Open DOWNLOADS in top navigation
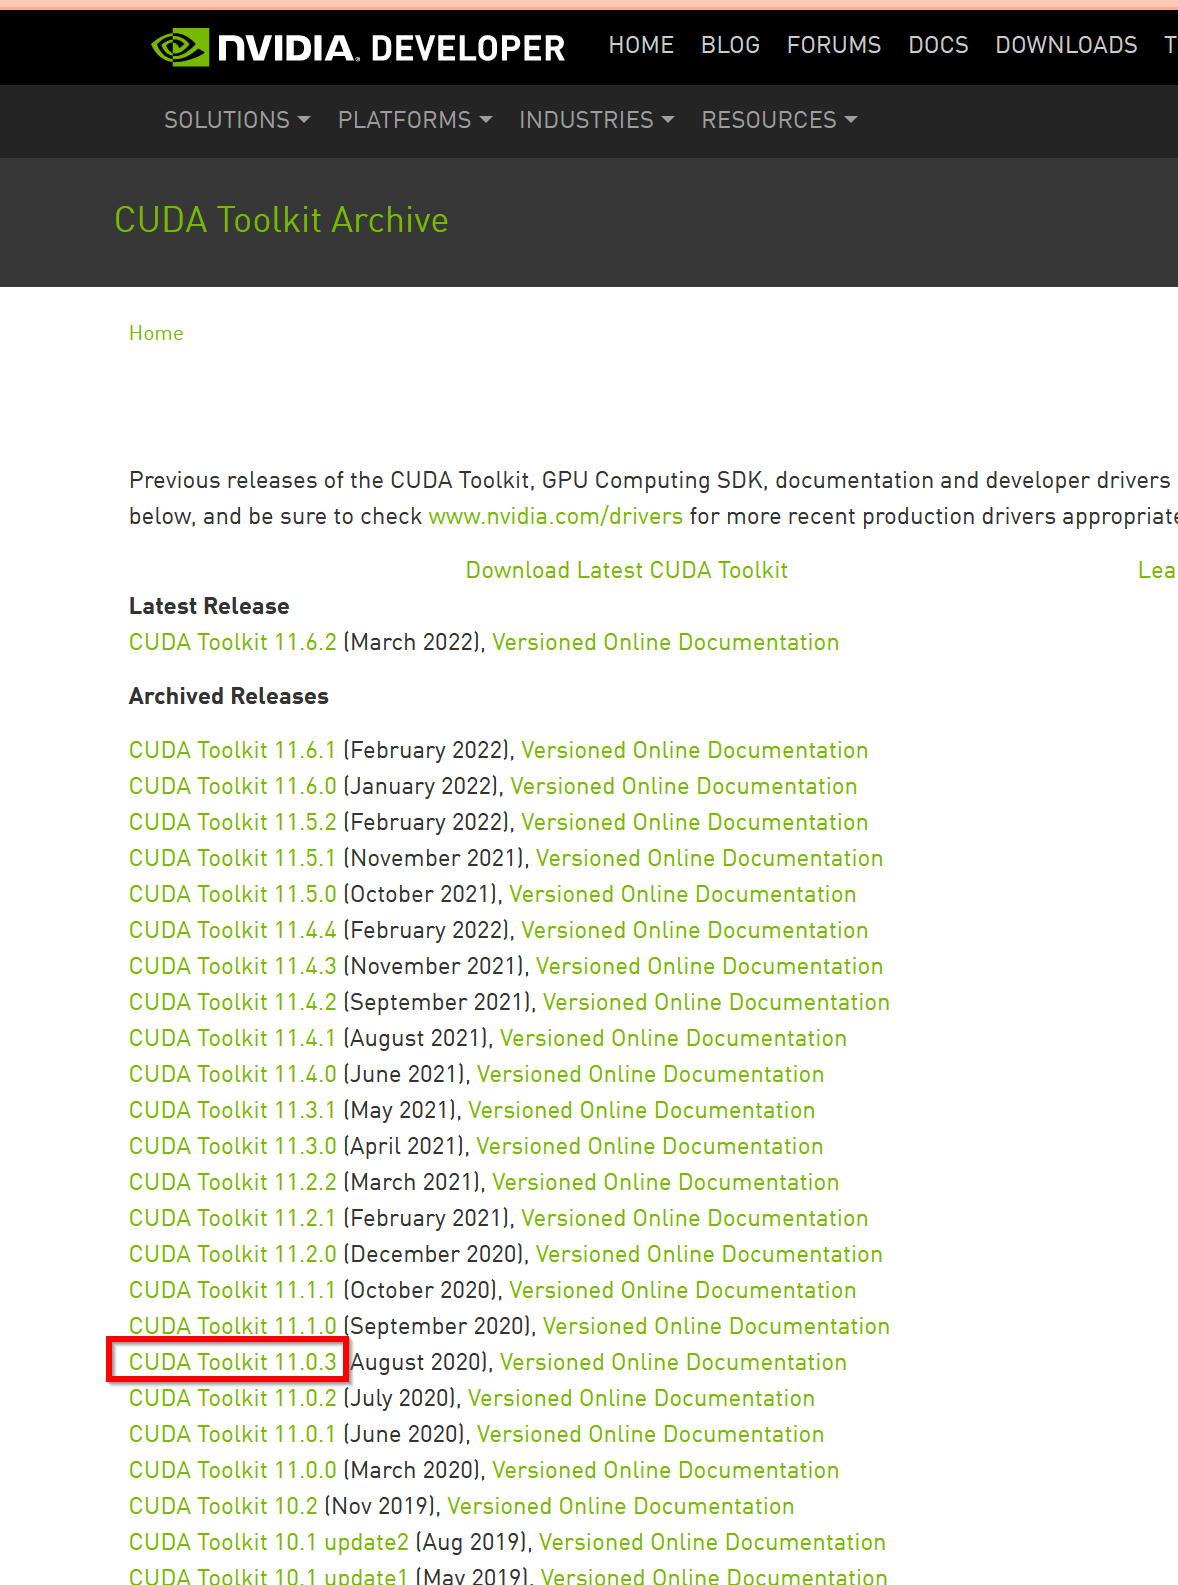The image size is (1178, 1585). (x=1066, y=45)
